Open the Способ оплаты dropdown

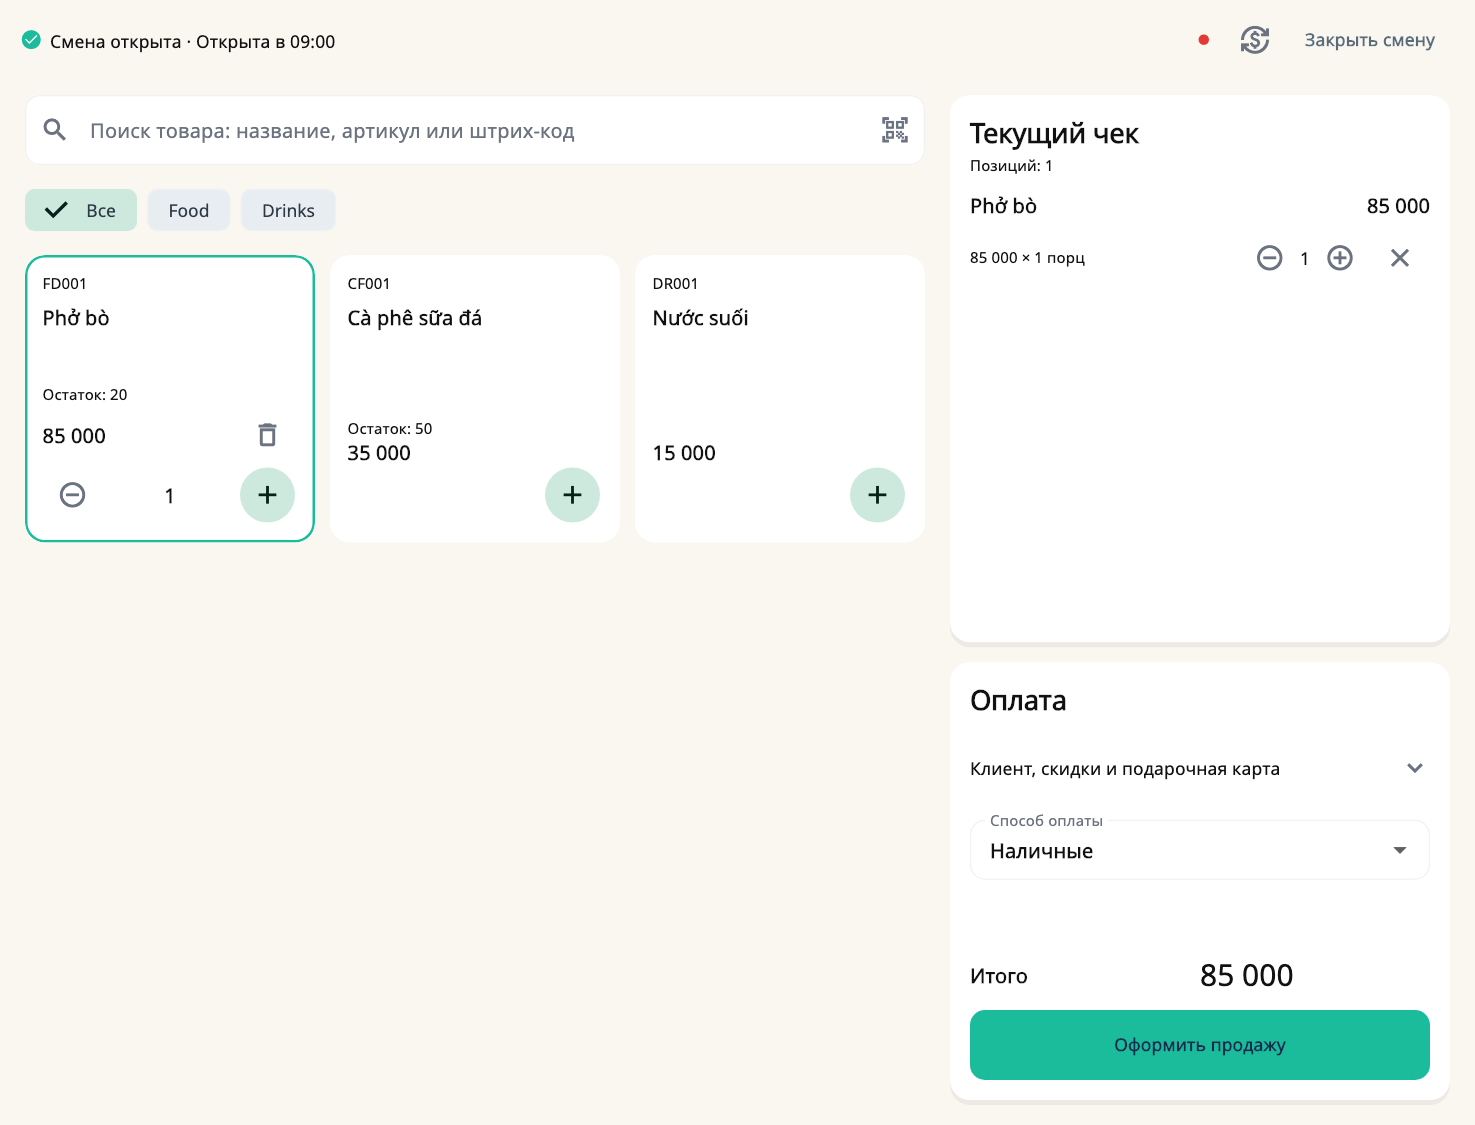pyautogui.click(x=1200, y=850)
